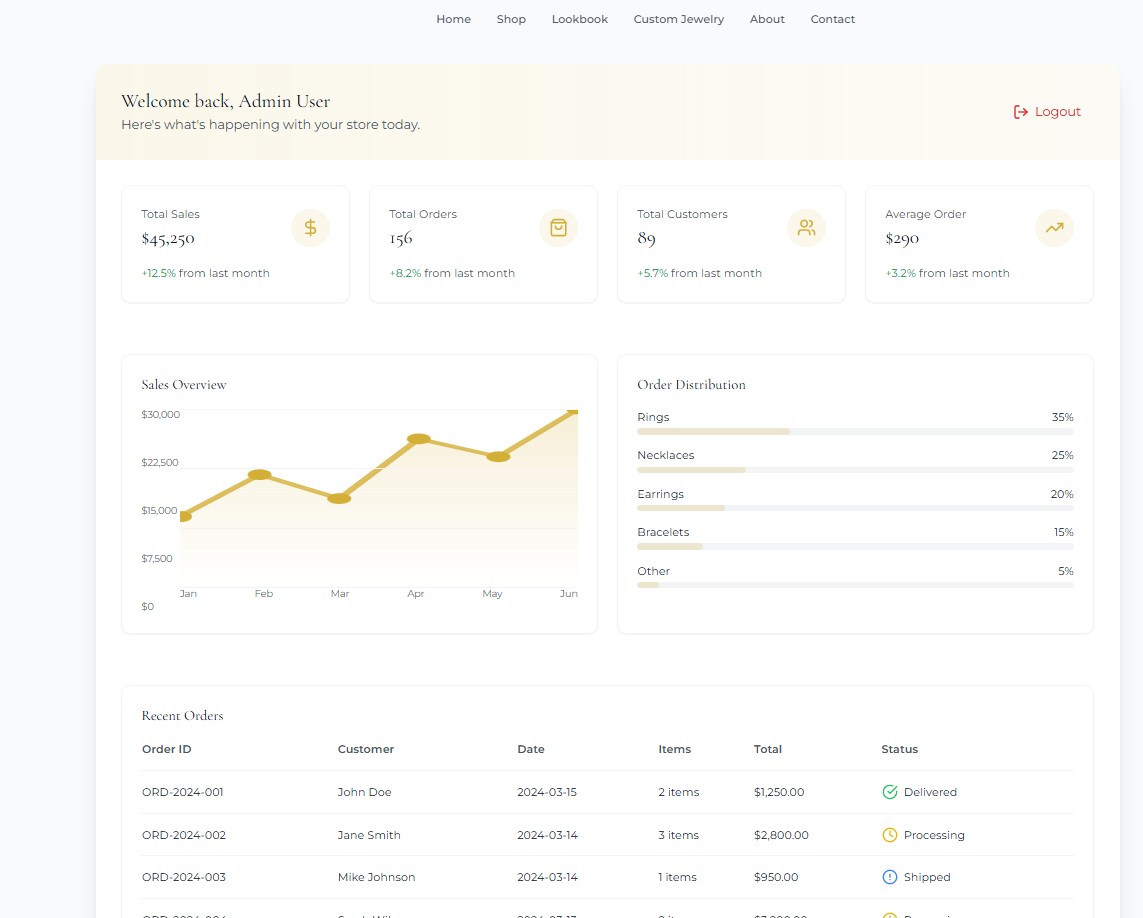Click the Rings distribution progress bar

pos(855,431)
